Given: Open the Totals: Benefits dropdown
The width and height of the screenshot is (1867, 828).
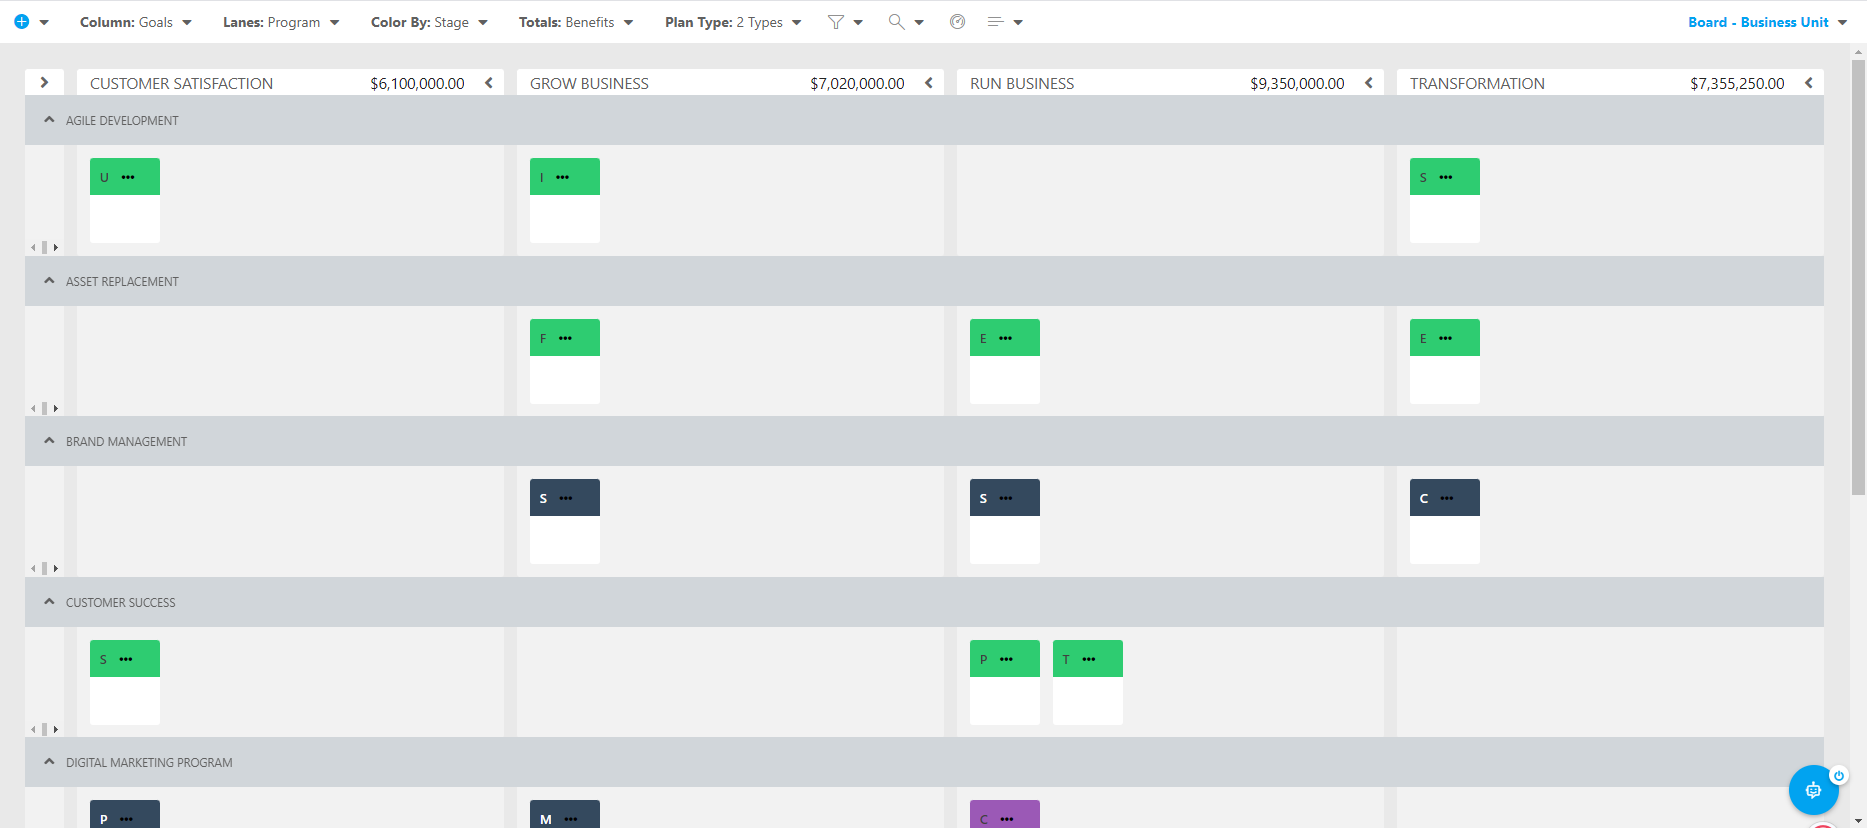Looking at the screenshot, I should click(x=576, y=22).
